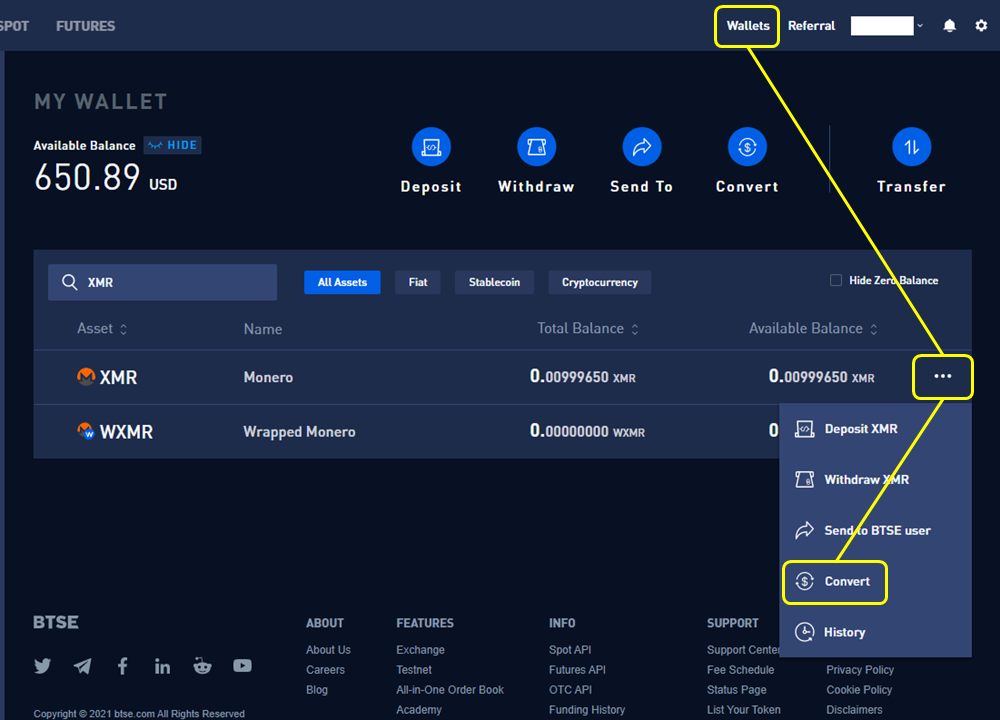Open Cookie Policy footer link
This screenshot has height=720, width=1000.
coord(859,690)
